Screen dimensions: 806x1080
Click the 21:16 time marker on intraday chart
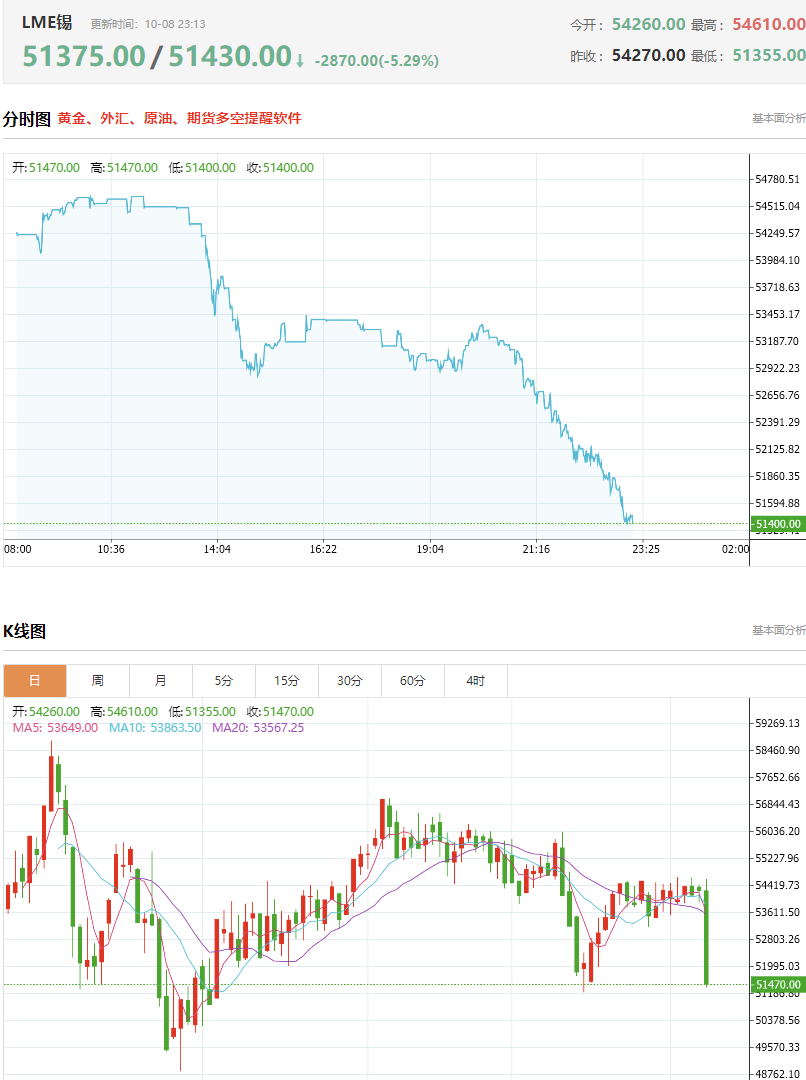(x=536, y=549)
